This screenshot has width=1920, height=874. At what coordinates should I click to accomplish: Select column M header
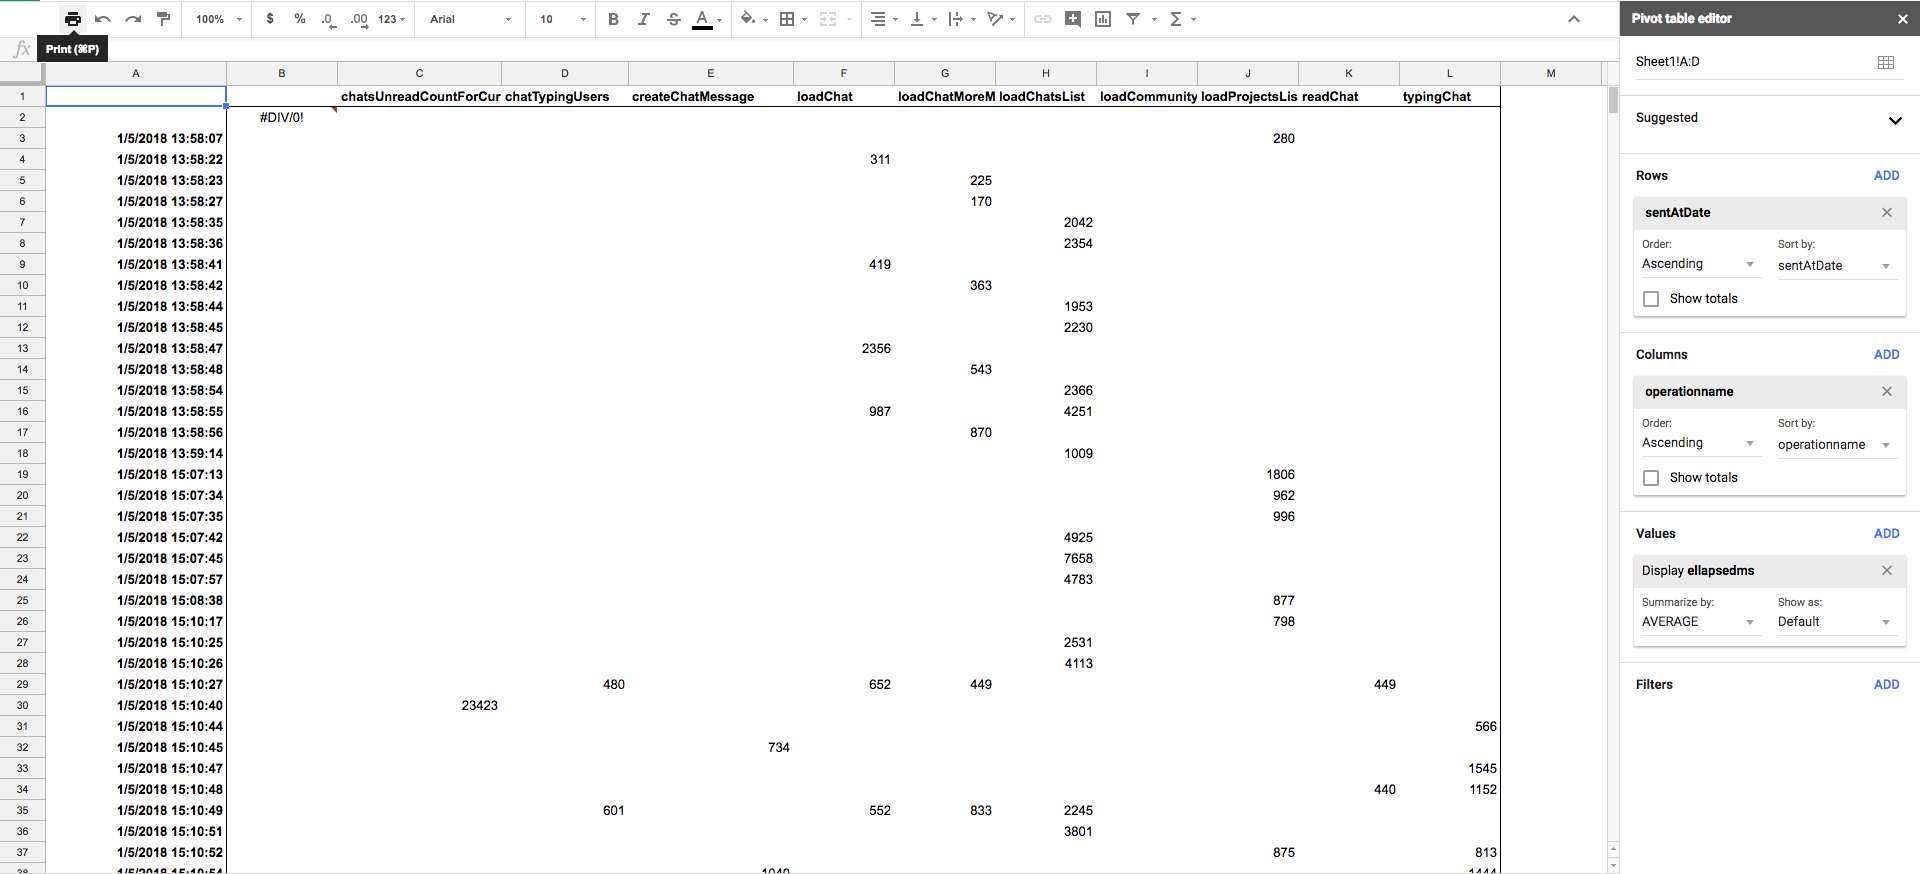pos(1551,73)
